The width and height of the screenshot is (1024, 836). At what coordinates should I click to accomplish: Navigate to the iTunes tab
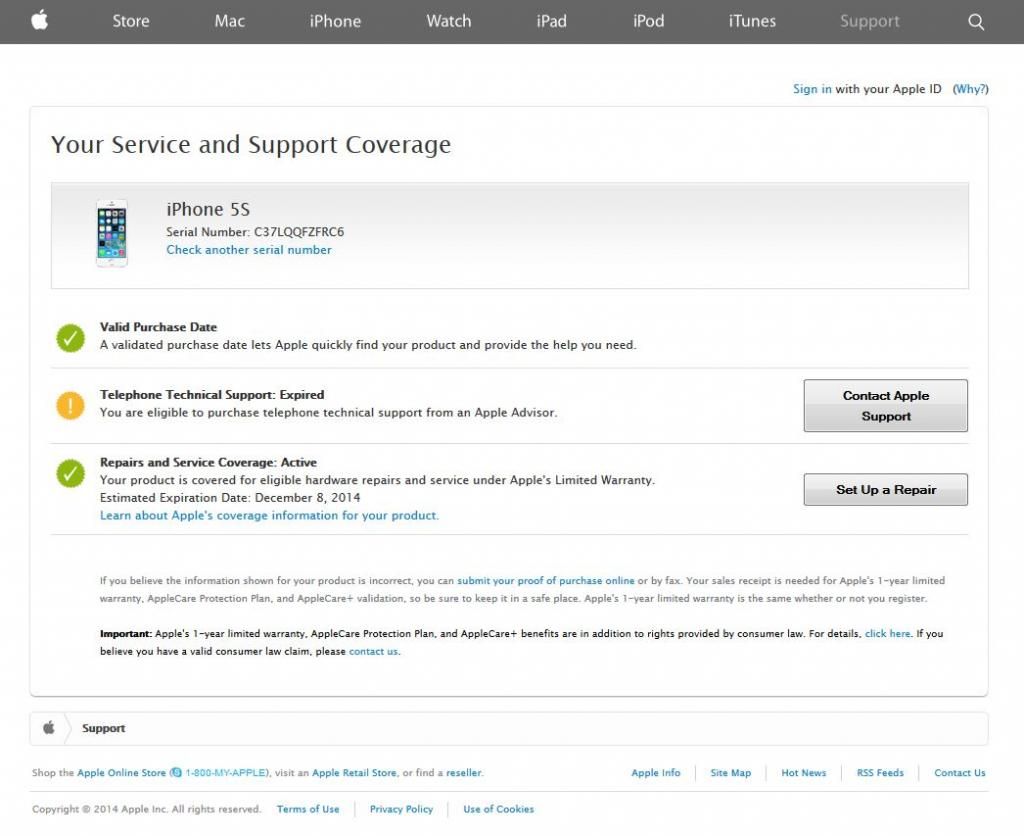pyautogui.click(x=752, y=21)
